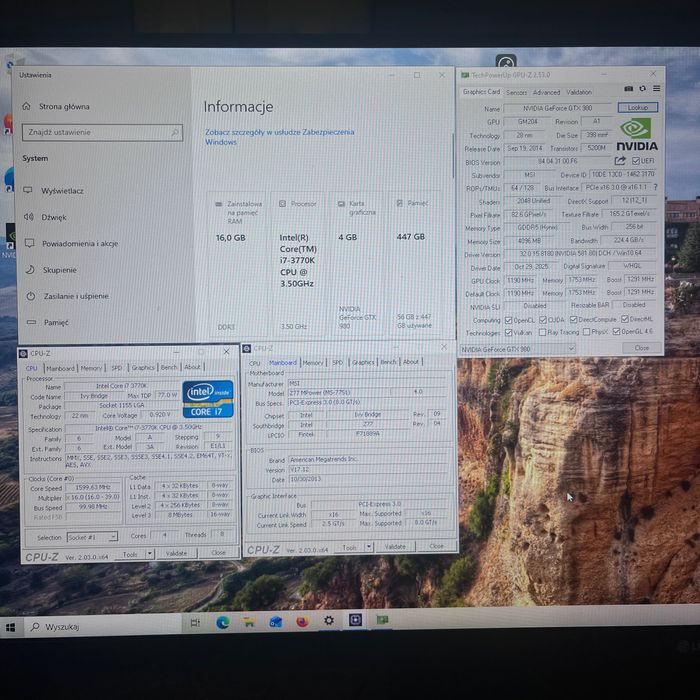Screen dimensions: 700x700
Task: Click the Strona główna home icon
Action: (26, 106)
